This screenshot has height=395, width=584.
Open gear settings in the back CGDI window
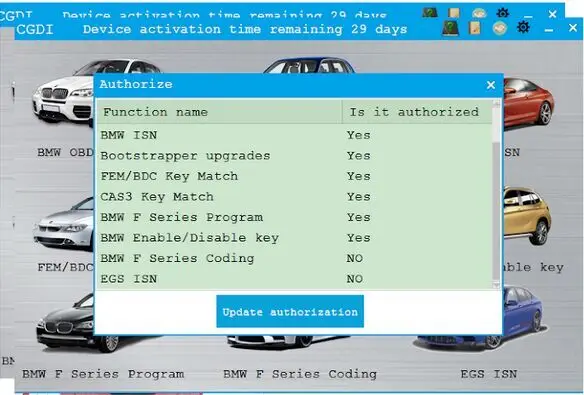pyautogui.click(x=502, y=13)
